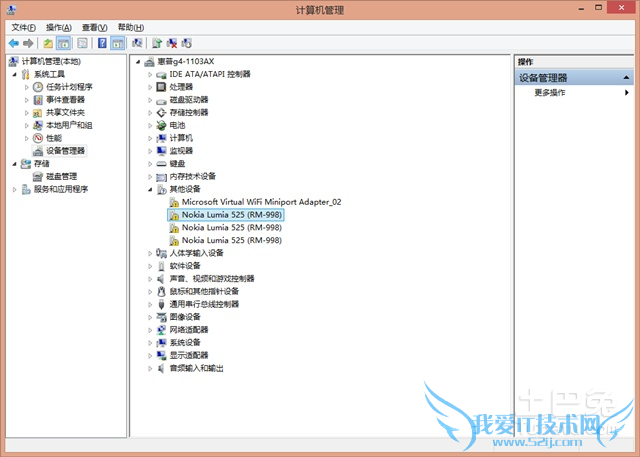Viewport: 640px width, 457px height.
Task: Click the Task Scheduler clock icon
Action: [38, 87]
